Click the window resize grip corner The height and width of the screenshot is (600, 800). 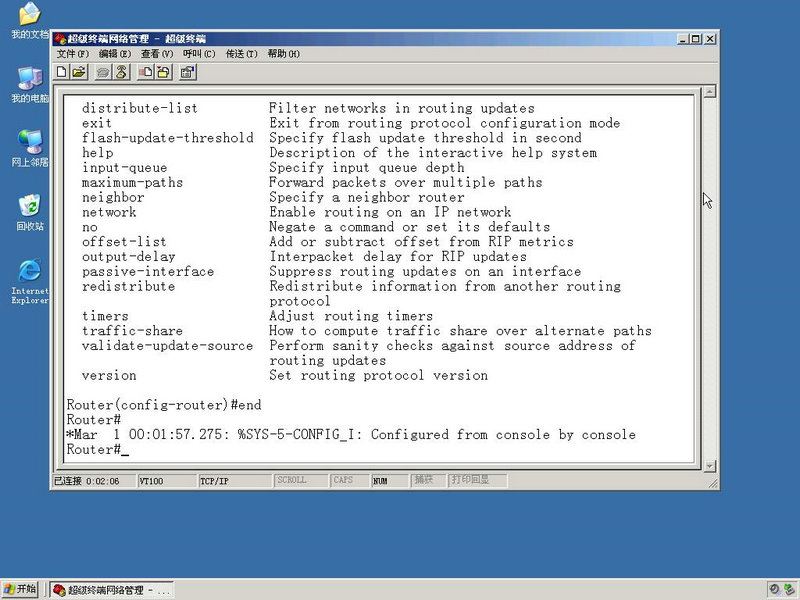tap(713, 483)
